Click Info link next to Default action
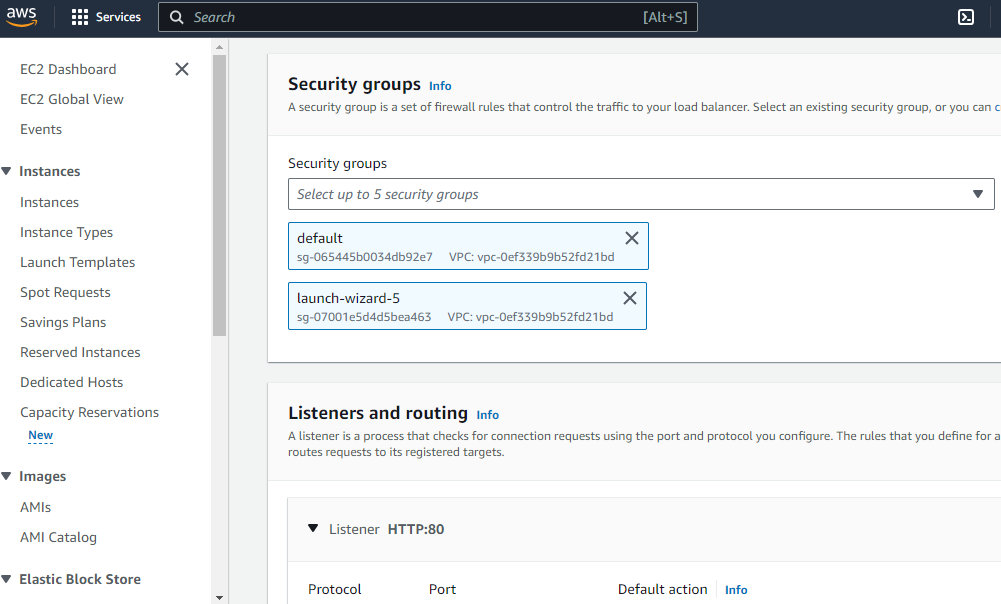The height and width of the screenshot is (604, 1001). (x=736, y=590)
